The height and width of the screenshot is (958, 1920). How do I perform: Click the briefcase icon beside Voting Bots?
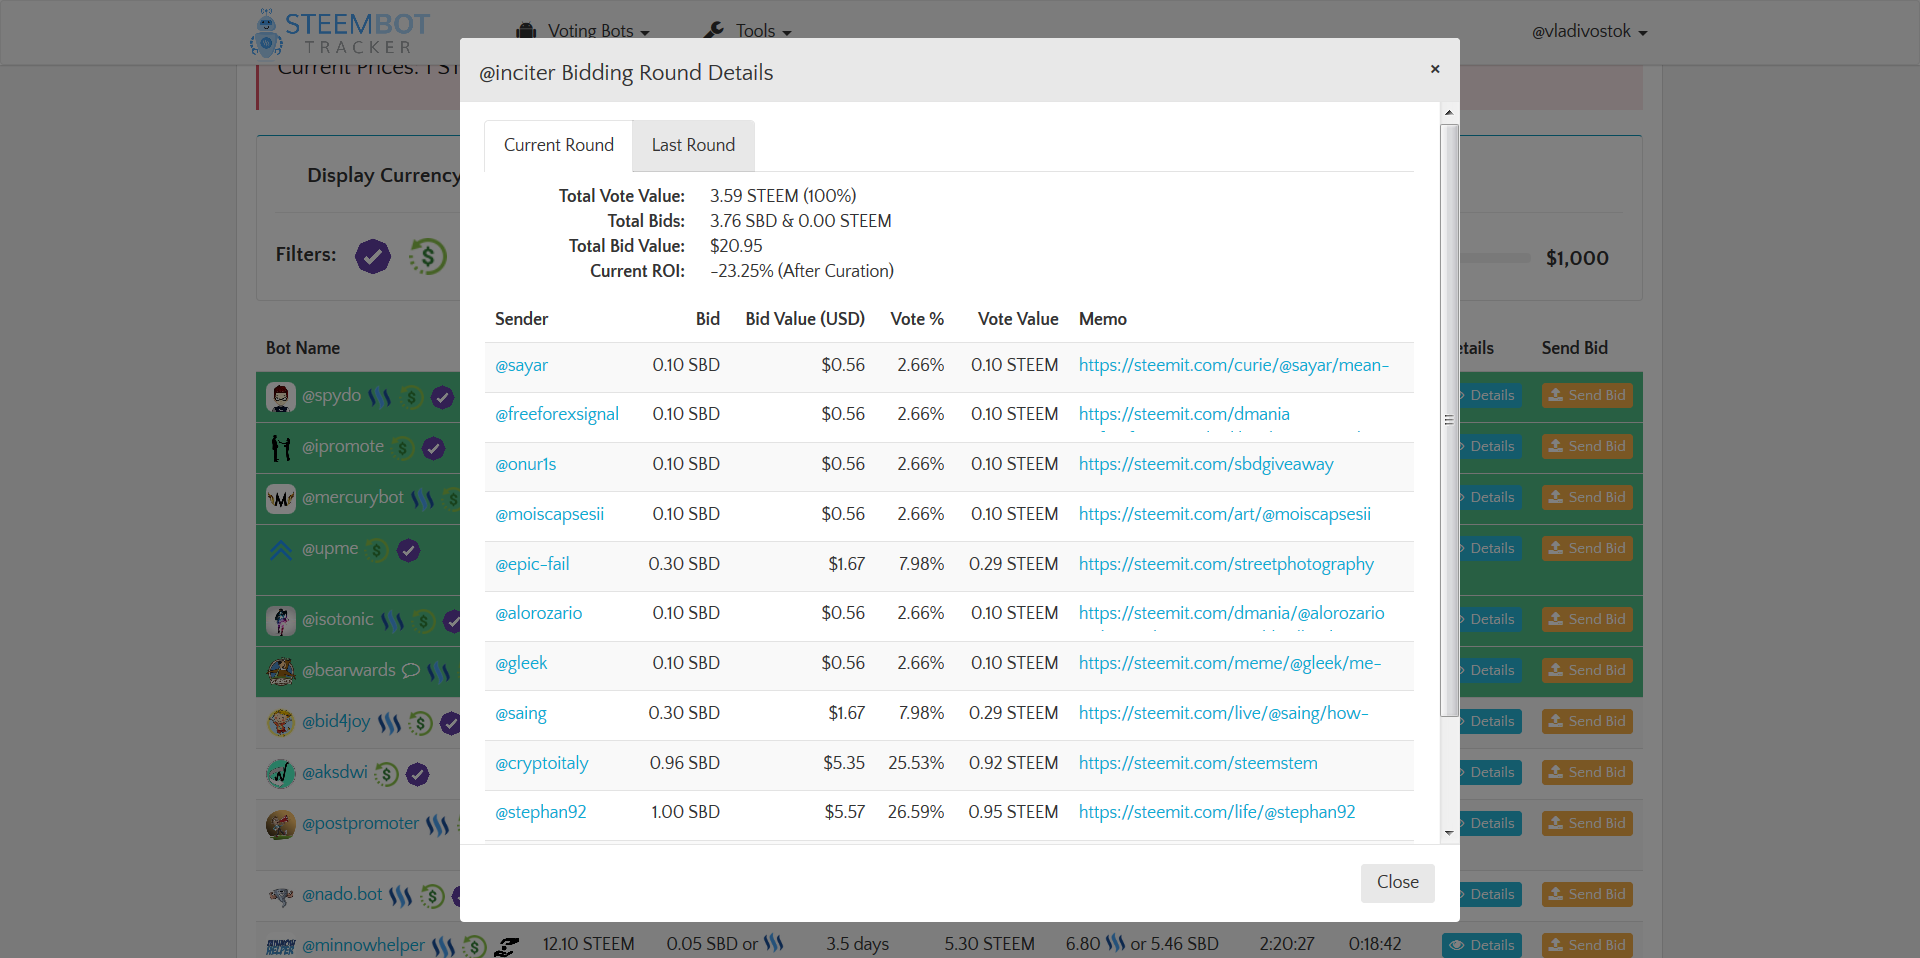click(x=526, y=31)
